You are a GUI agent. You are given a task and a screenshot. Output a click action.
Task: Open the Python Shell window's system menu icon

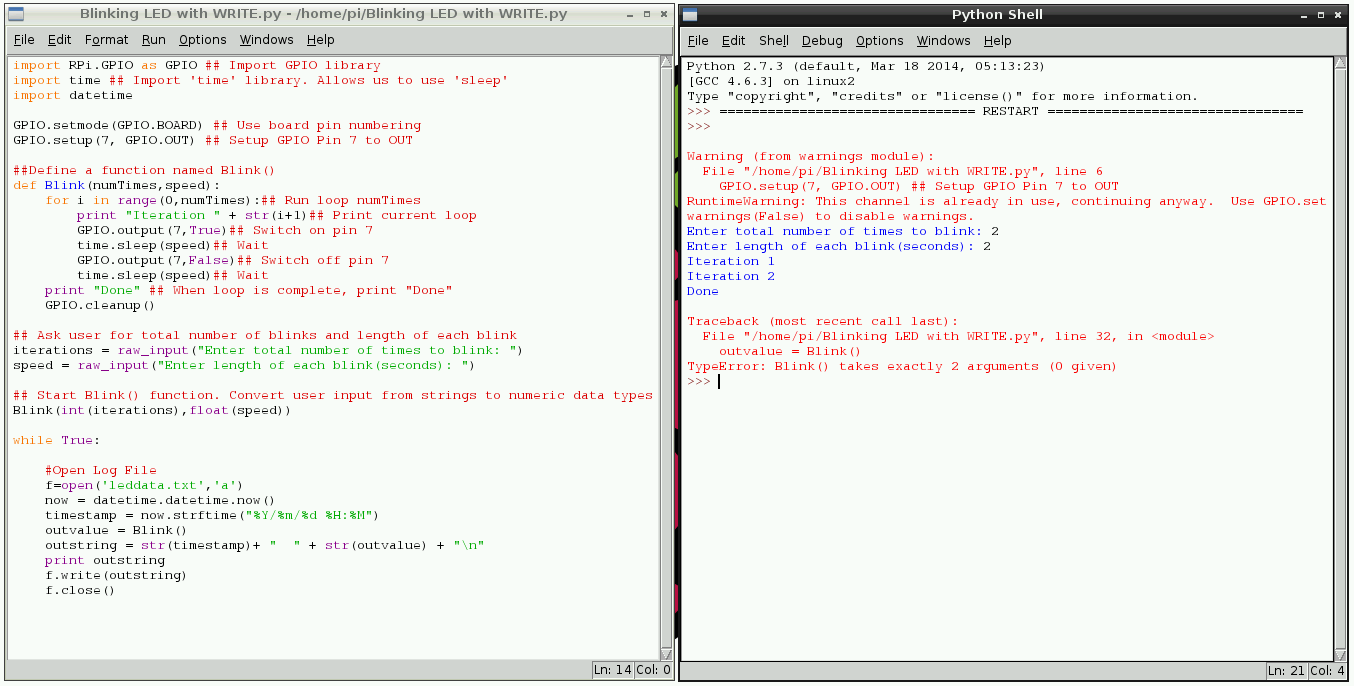pyautogui.click(x=691, y=14)
